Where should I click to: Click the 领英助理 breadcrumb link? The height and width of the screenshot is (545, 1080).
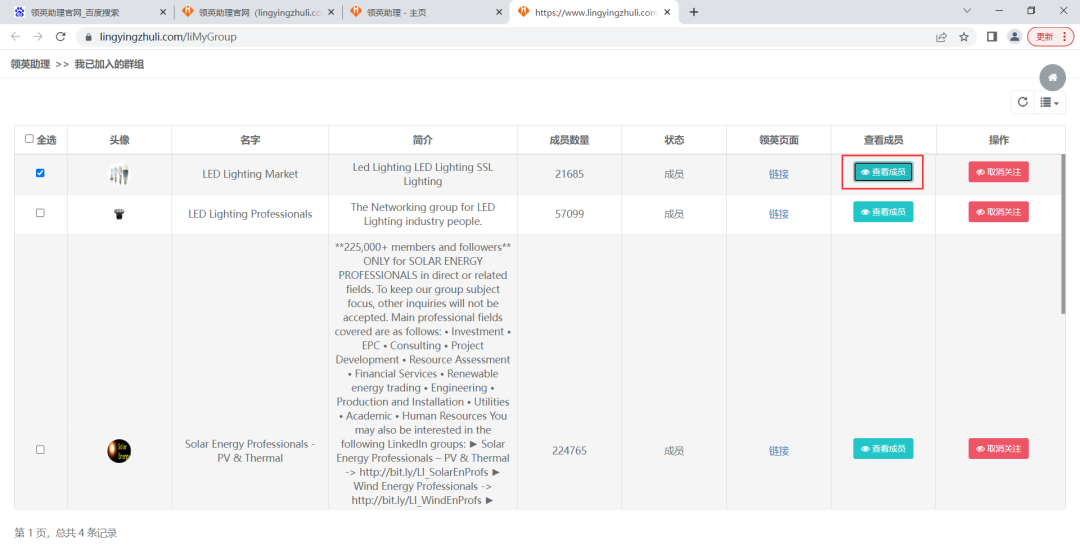30,64
